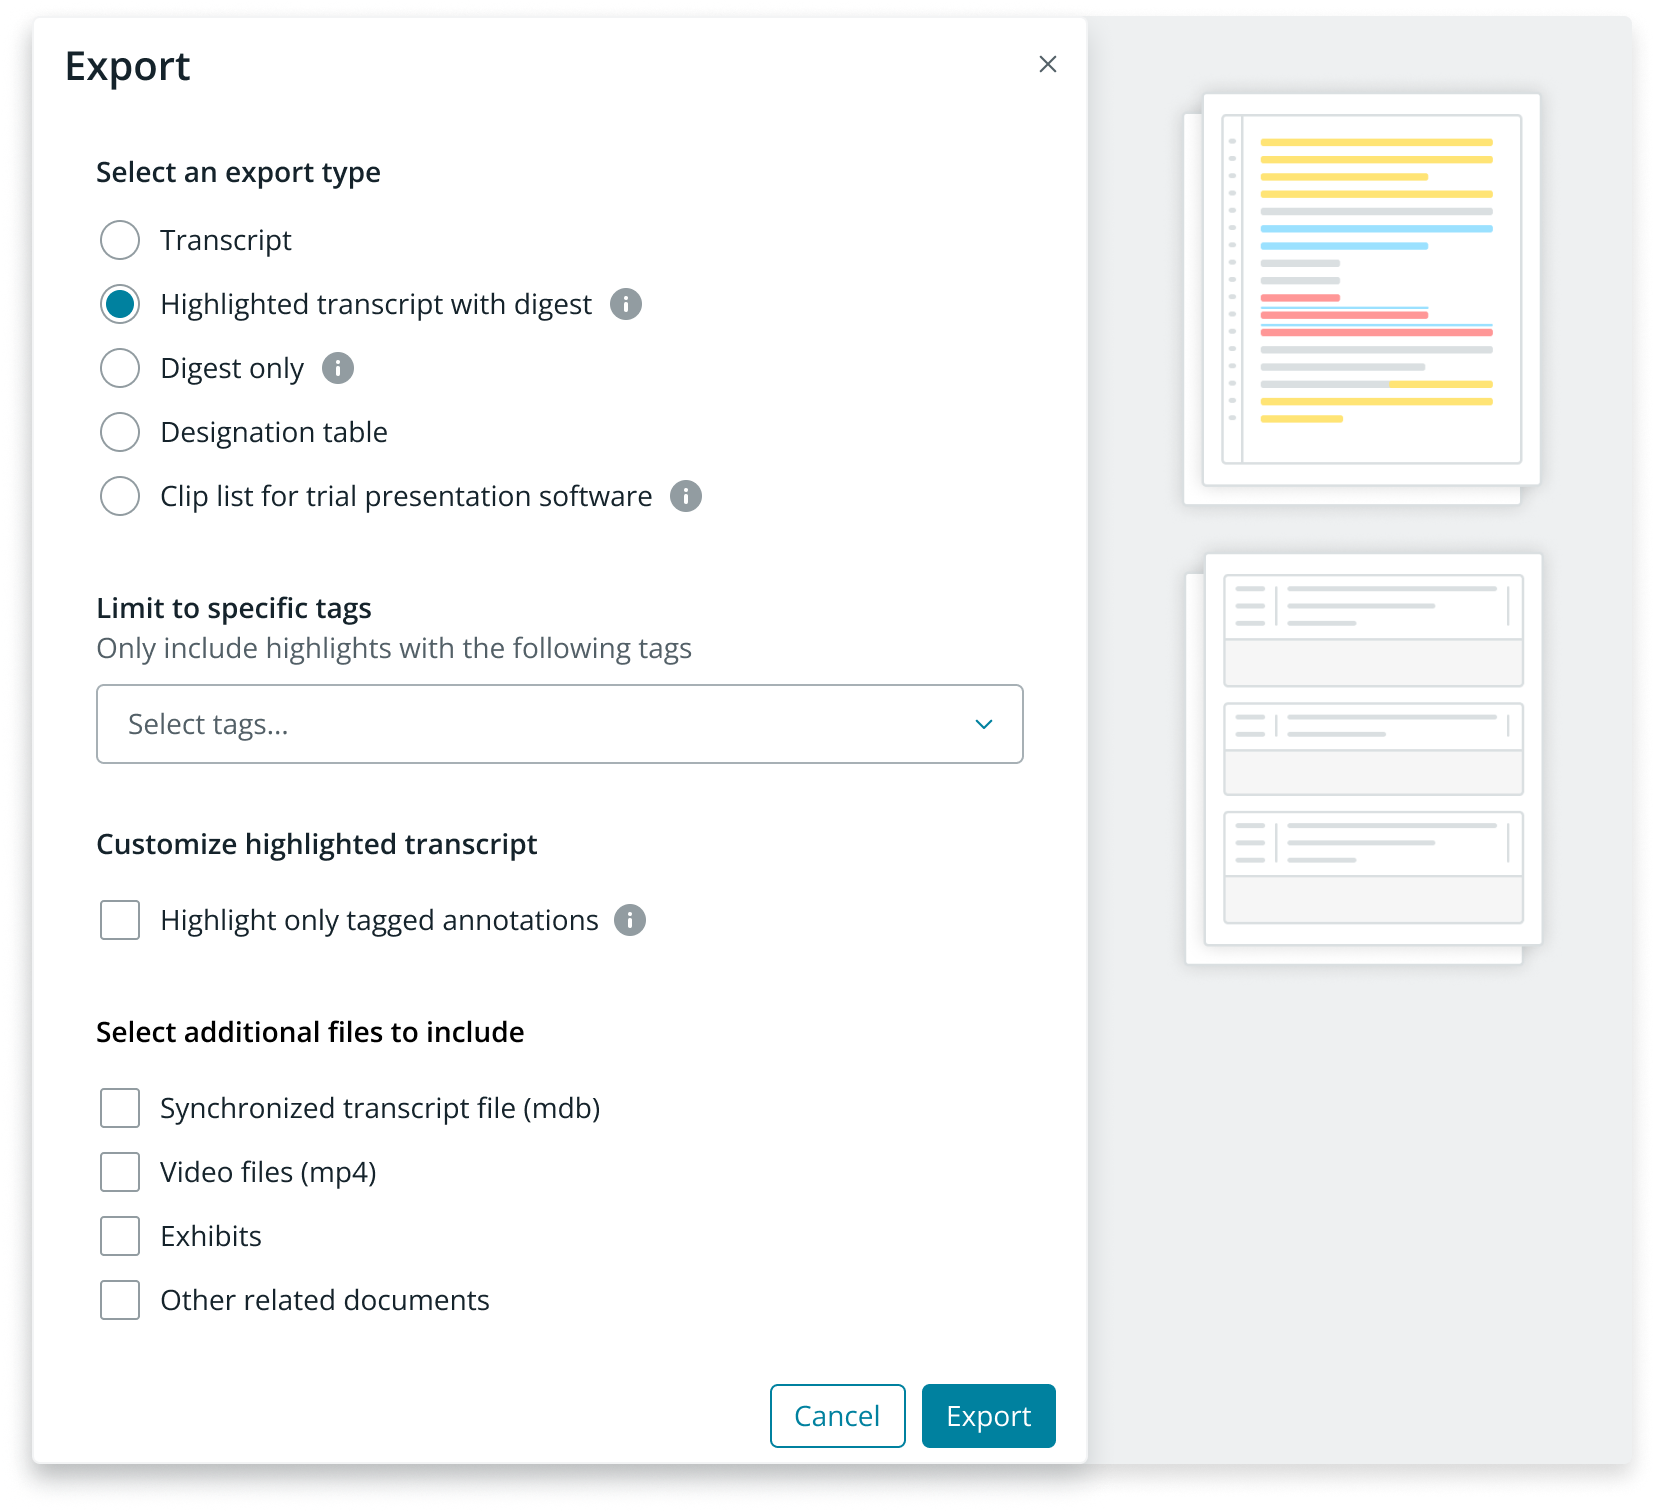The width and height of the screenshot is (1656, 1512).
Task: Choose Designation table as export type
Action: click(119, 432)
